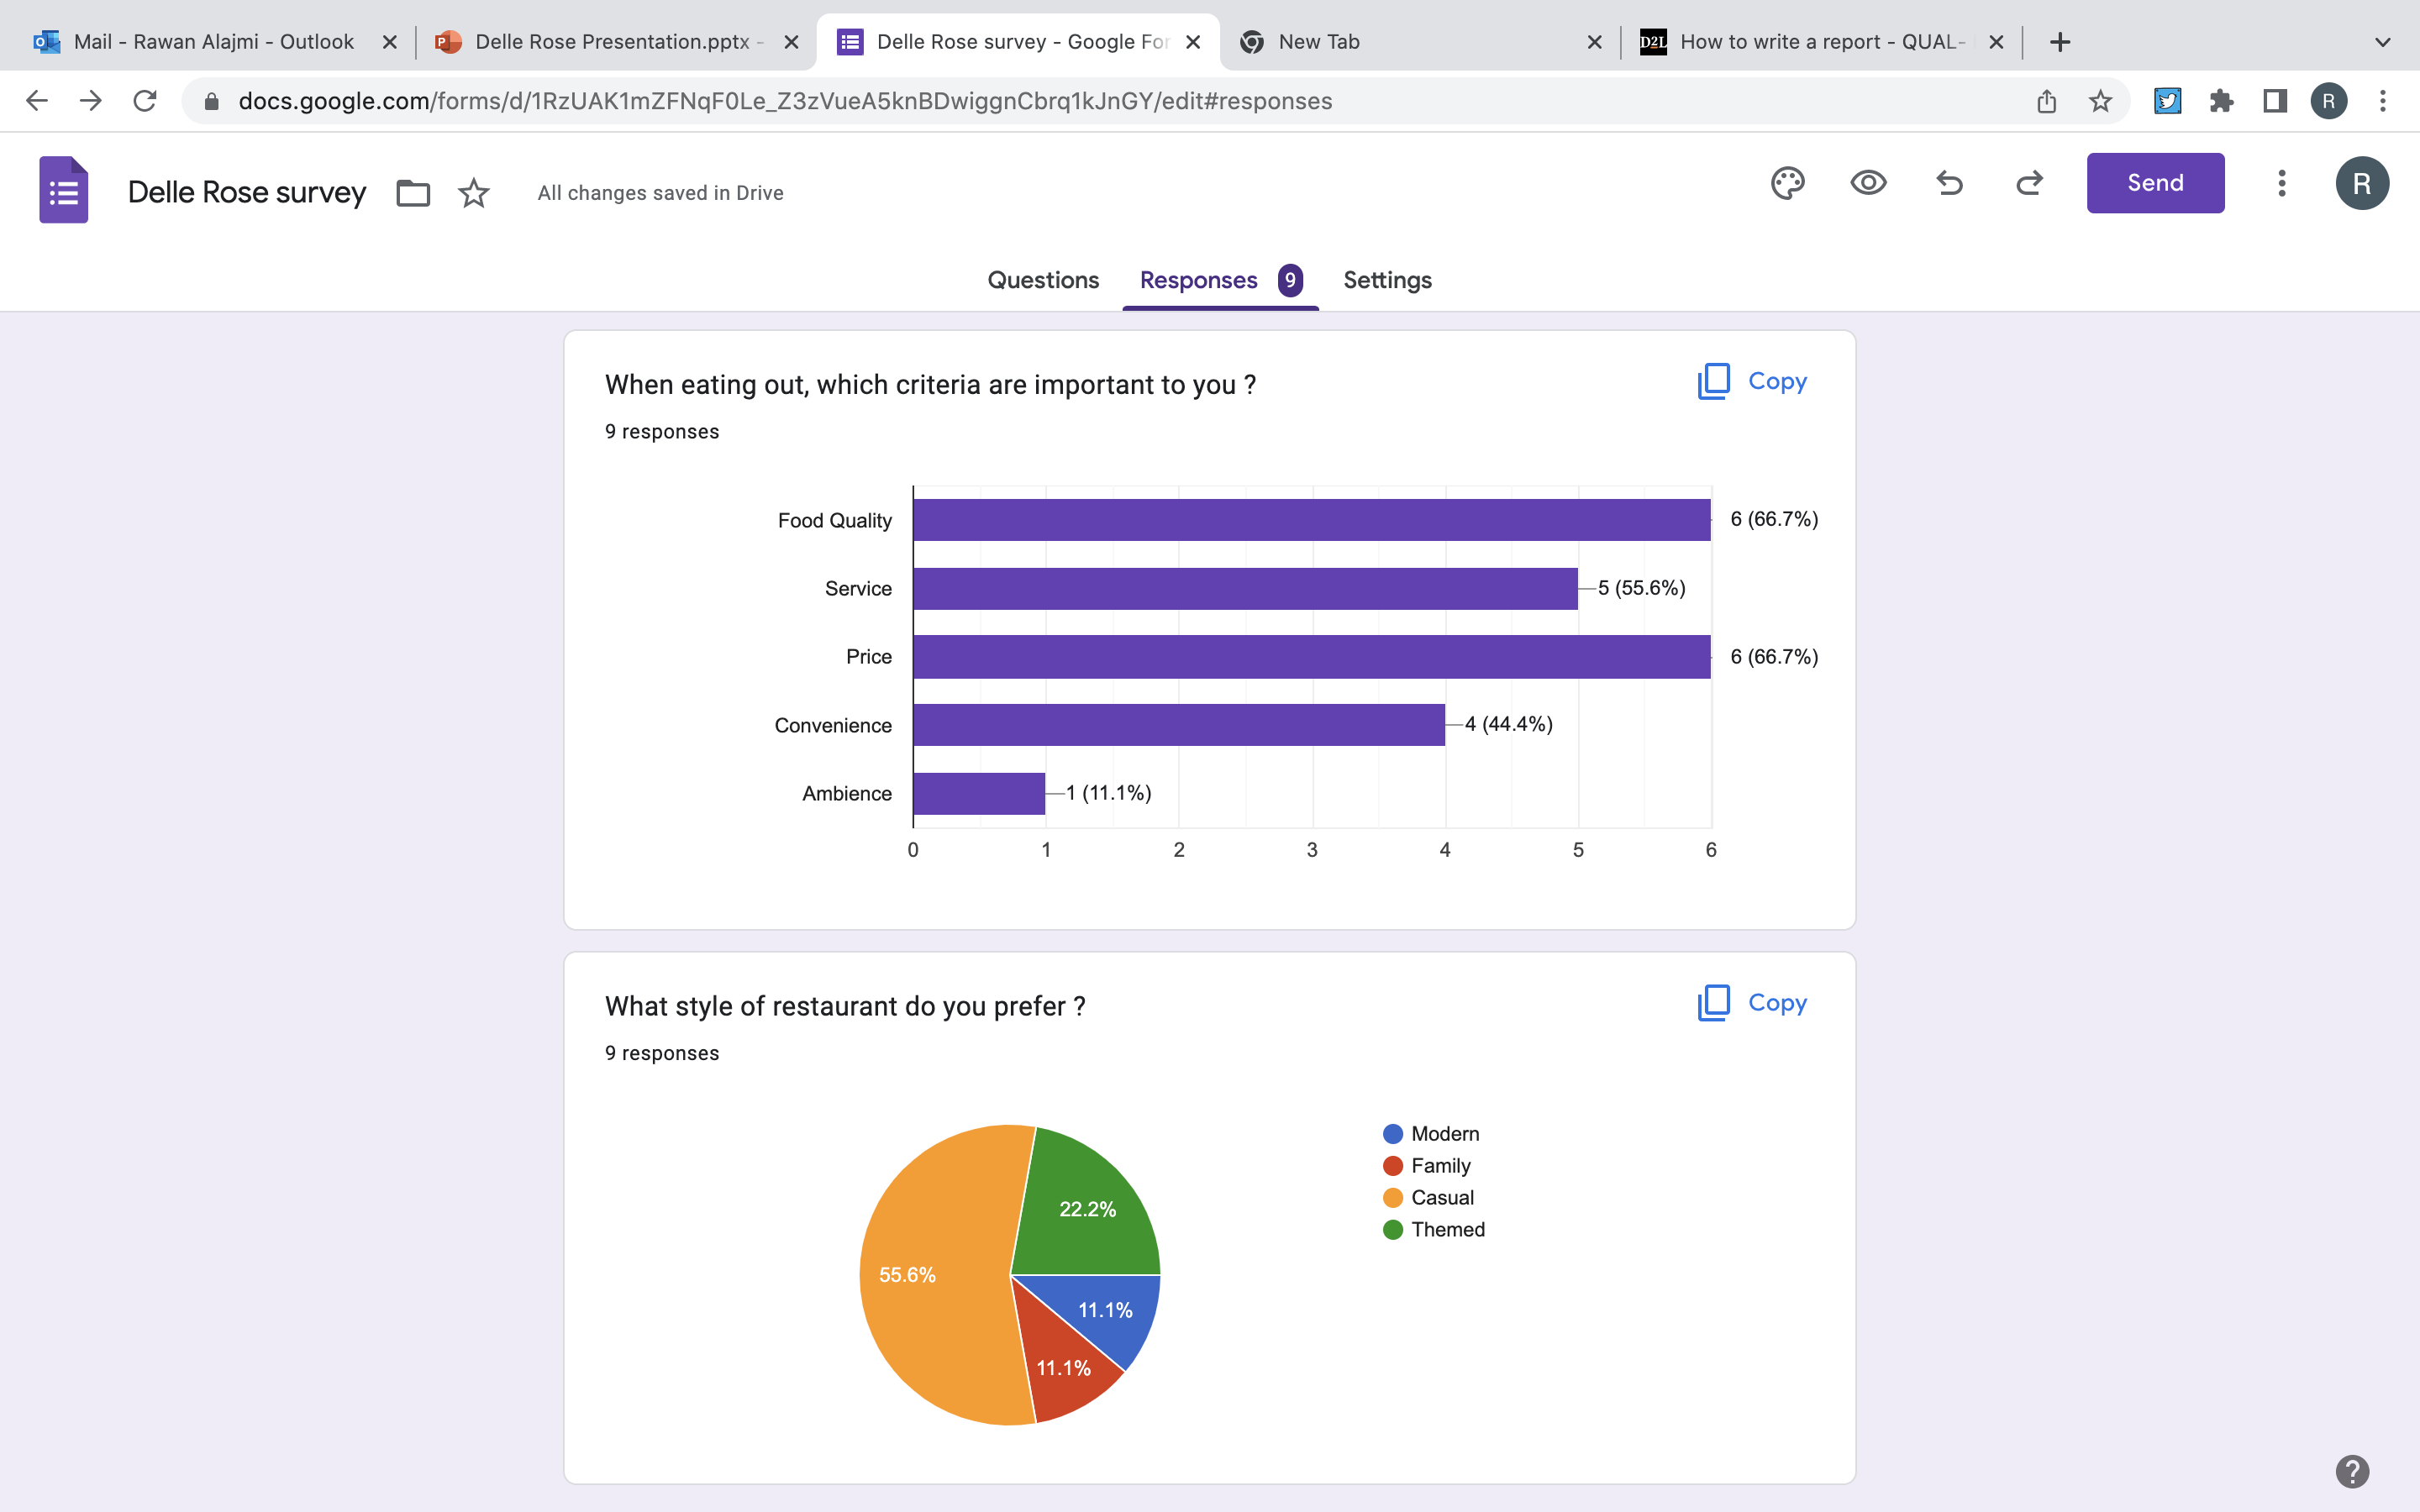This screenshot has width=2420, height=1512.
Task: Open the Extensions puzzle icon
Action: tap(2221, 101)
